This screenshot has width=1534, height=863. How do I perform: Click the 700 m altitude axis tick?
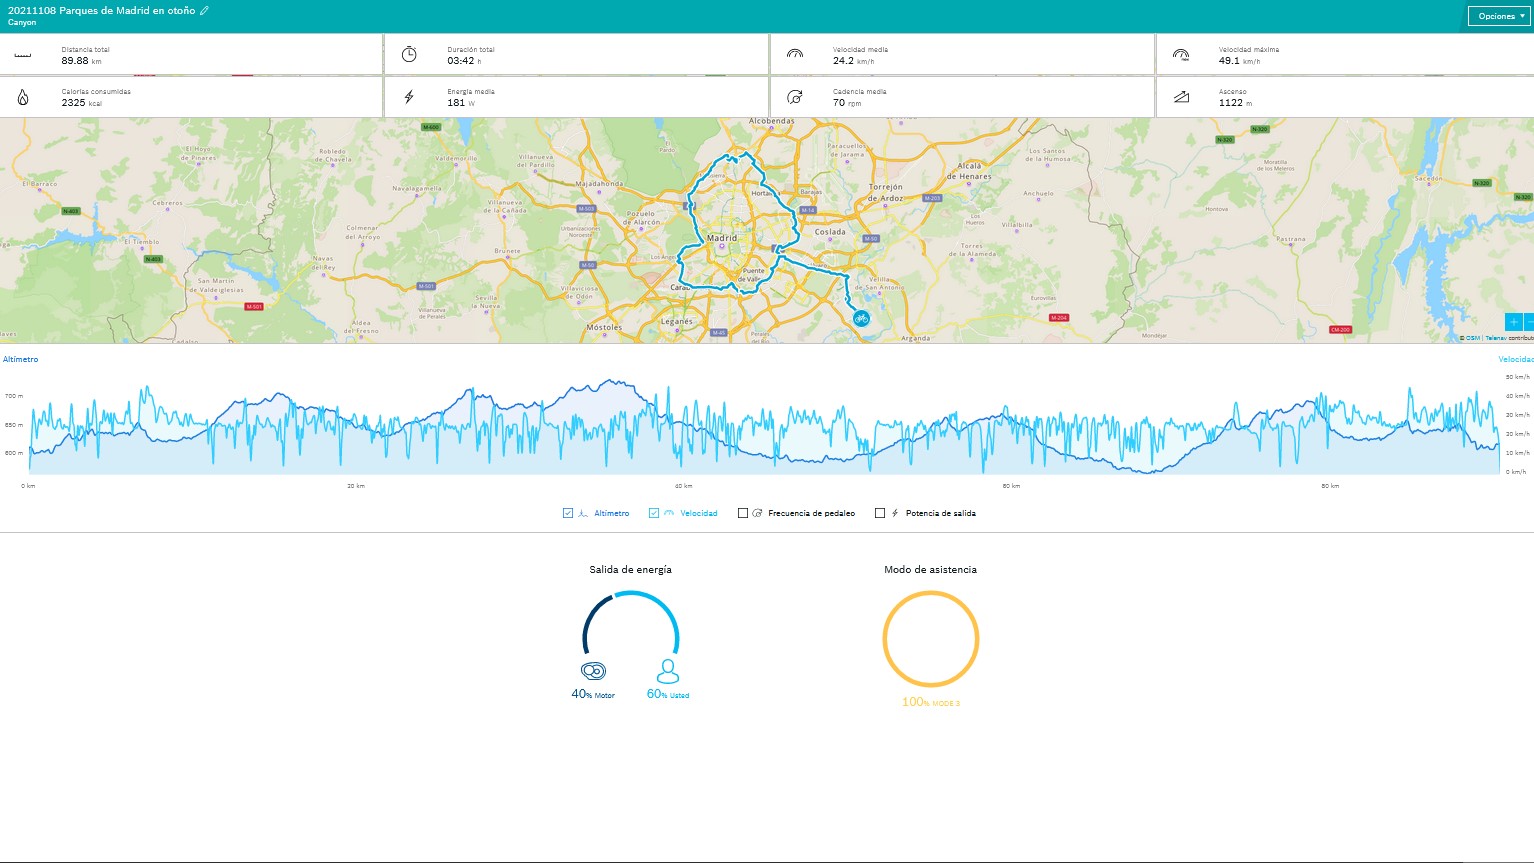(13, 396)
